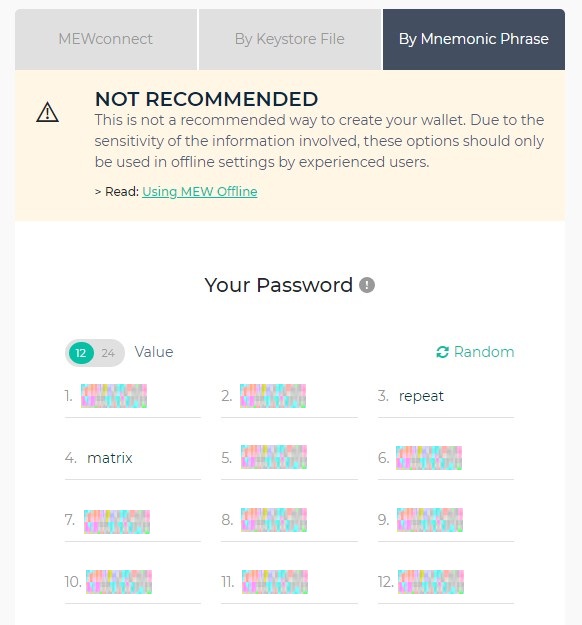
Task: Open the Using MEW Offline link
Action: 200,192
